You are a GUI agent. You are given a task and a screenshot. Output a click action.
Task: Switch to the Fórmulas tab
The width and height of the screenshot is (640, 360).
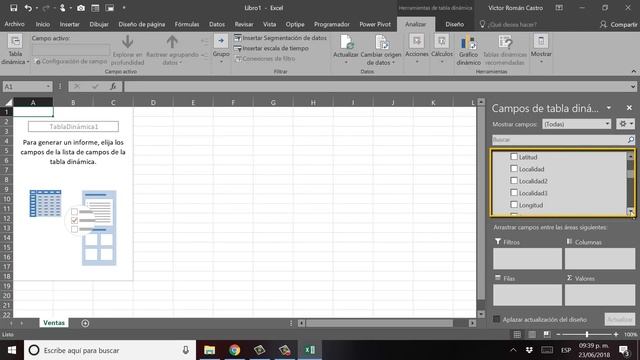coord(187,24)
